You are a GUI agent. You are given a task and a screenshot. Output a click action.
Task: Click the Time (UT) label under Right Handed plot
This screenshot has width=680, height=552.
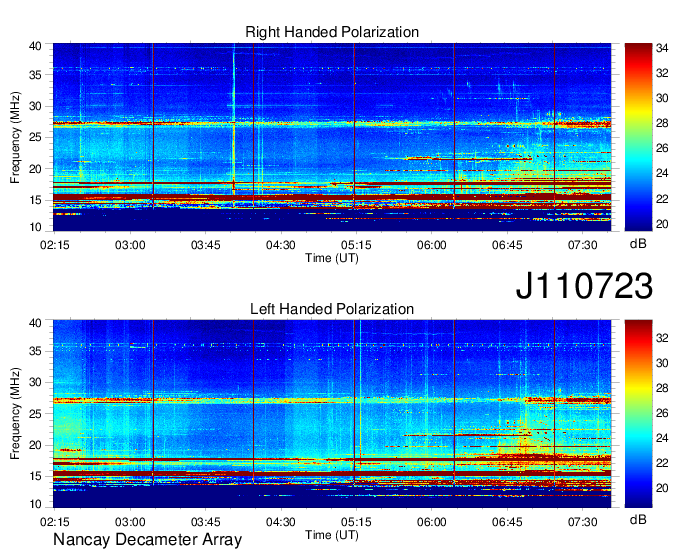pos(332,258)
